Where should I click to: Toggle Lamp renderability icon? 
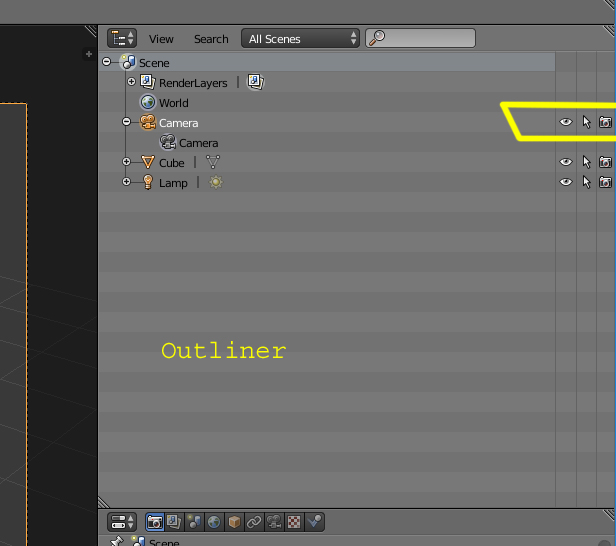click(x=605, y=182)
